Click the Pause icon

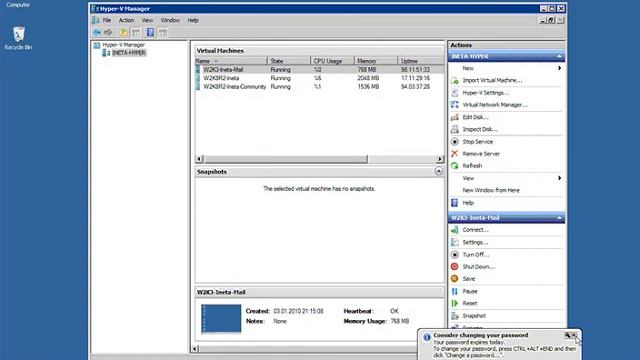(455, 291)
